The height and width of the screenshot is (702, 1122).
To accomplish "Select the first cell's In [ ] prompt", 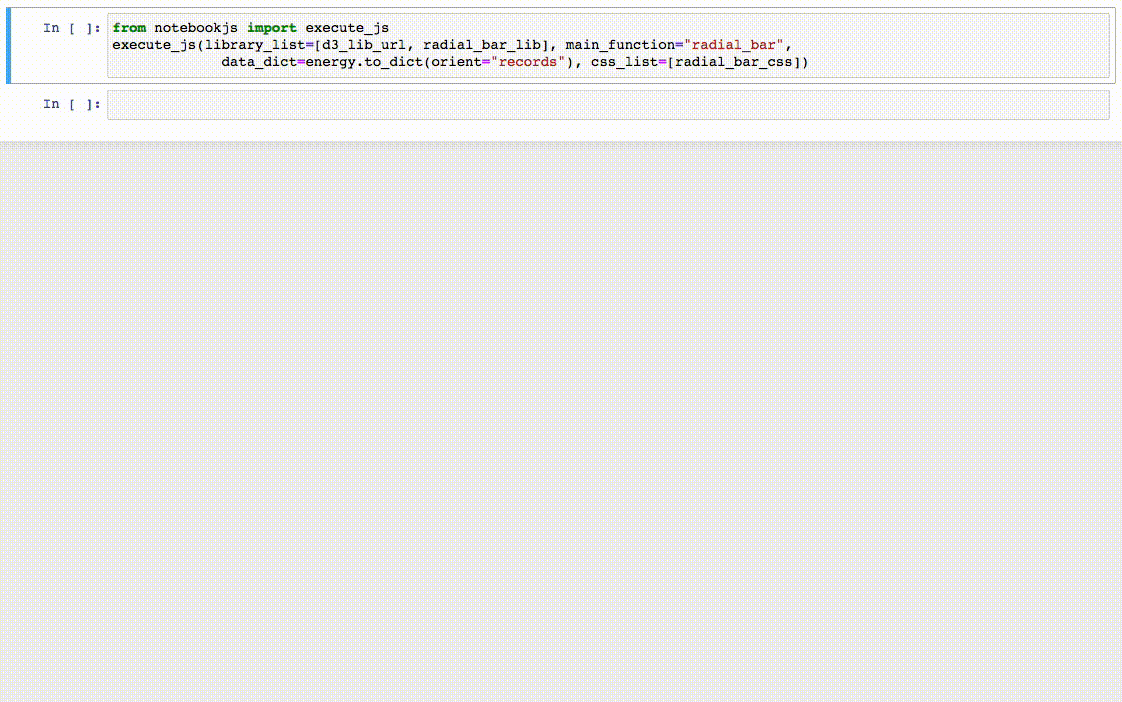I will (x=72, y=28).
